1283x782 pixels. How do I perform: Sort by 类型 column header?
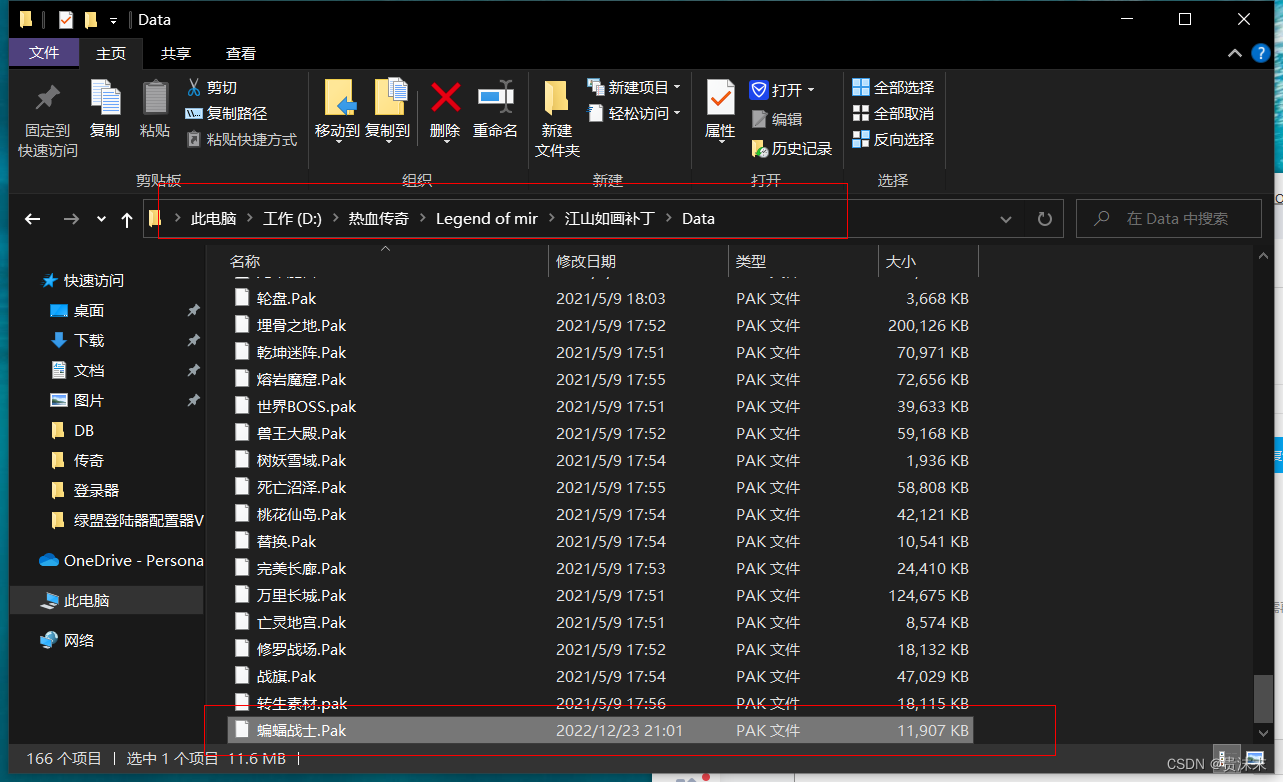pos(803,262)
